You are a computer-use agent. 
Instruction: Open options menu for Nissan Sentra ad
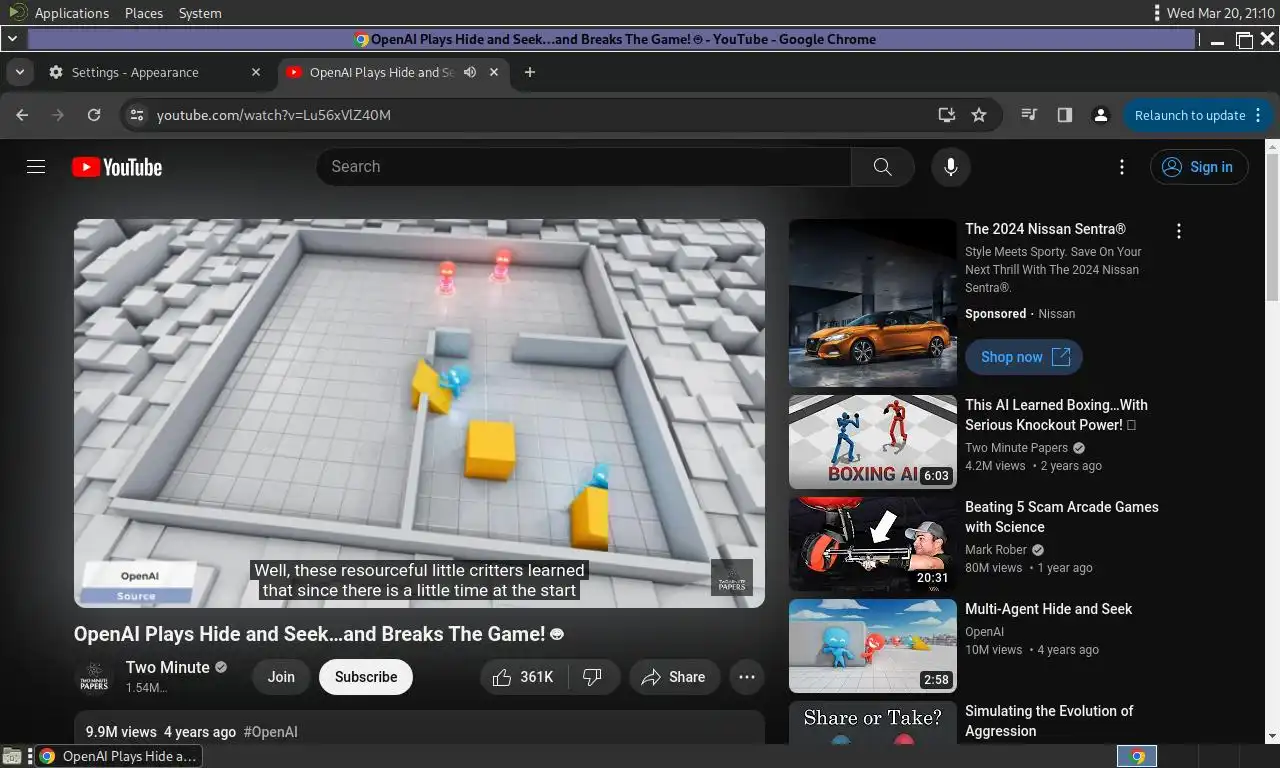[x=1179, y=231]
